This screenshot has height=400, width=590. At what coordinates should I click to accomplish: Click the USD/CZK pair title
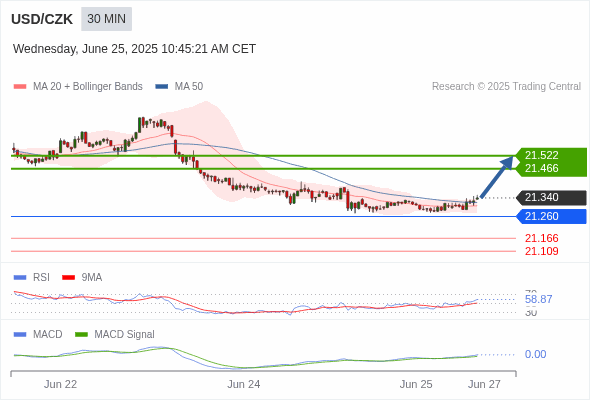[42, 19]
